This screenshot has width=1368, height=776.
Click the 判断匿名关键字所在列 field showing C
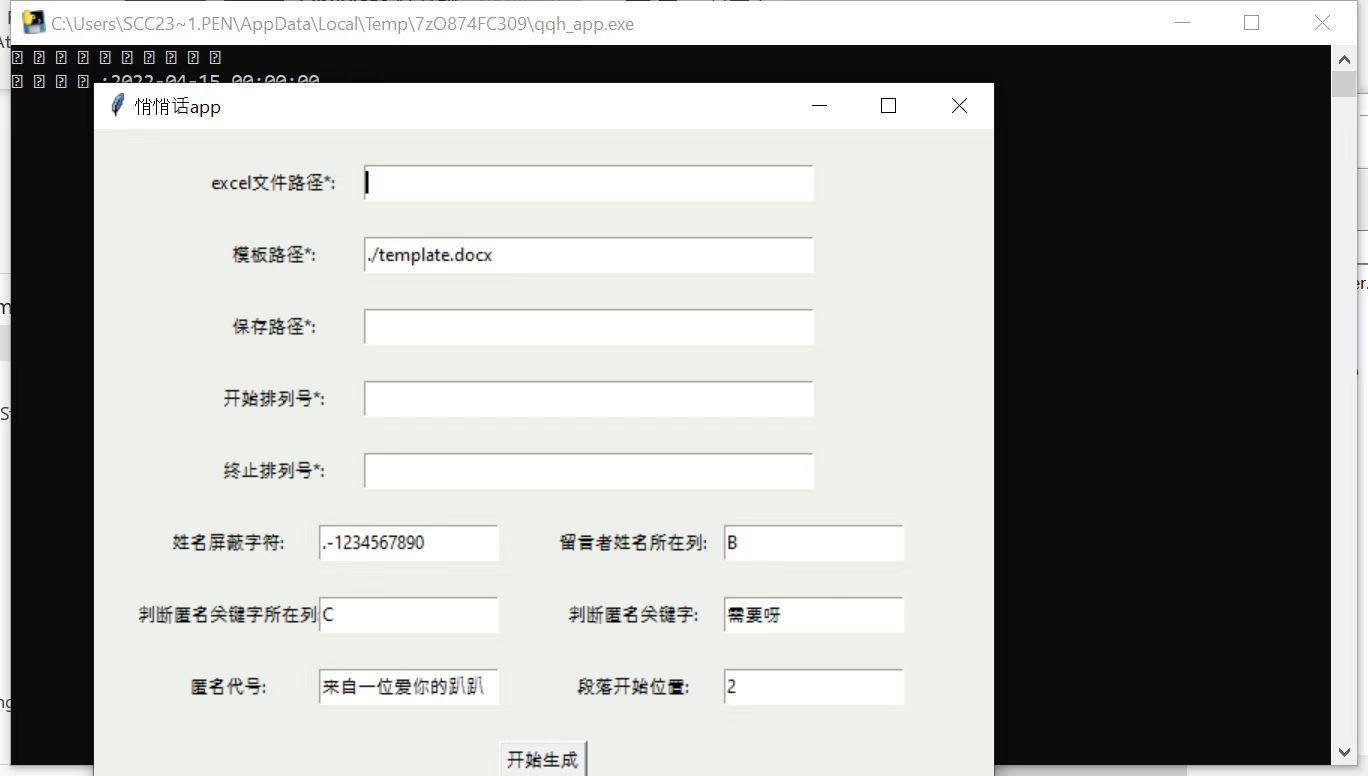point(409,615)
